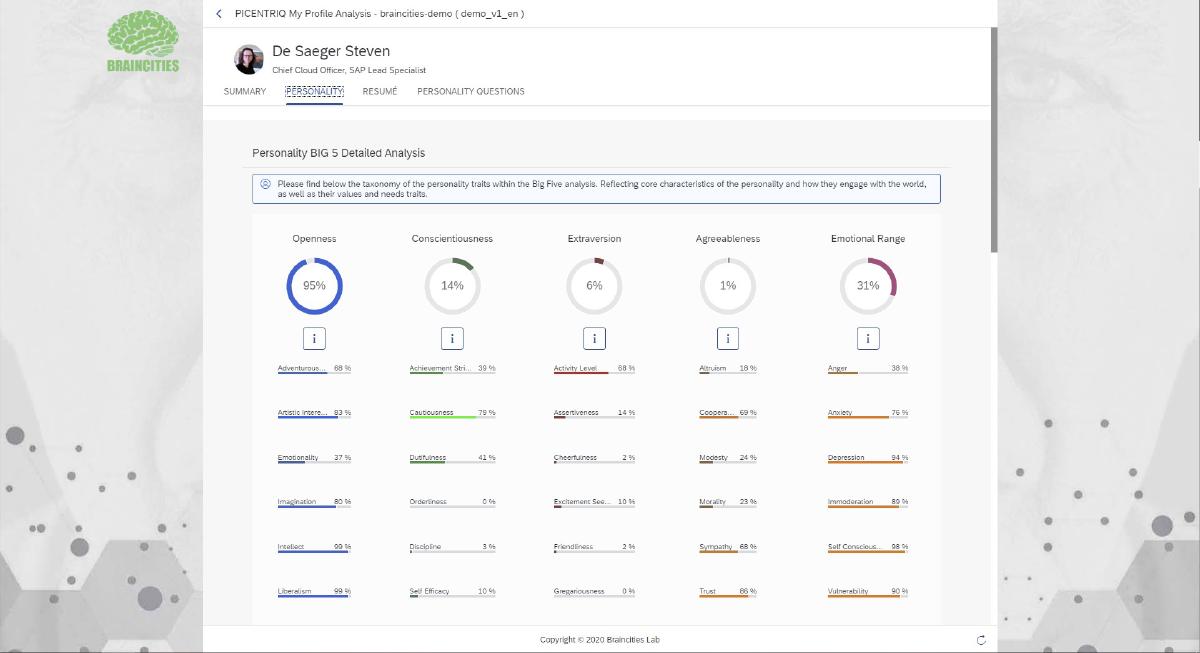Click the Cautiousness 79% progress bar
The height and width of the screenshot is (653, 1200).
click(452, 417)
